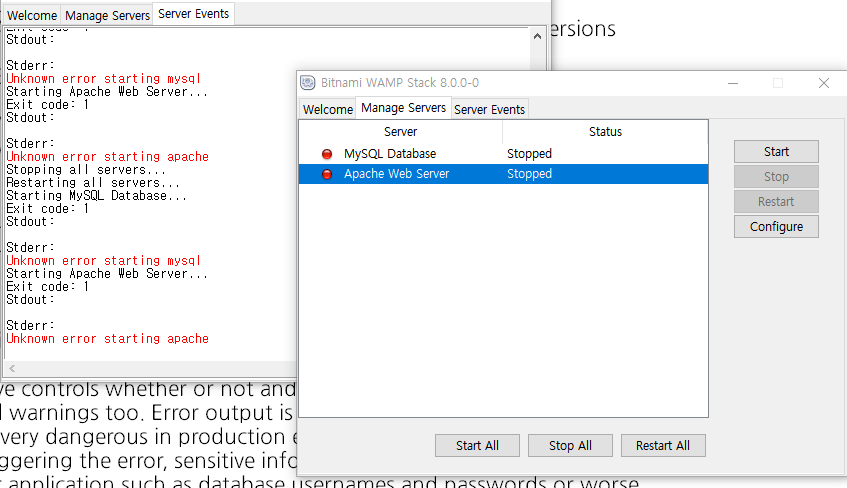The height and width of the screenshot is (488, 847).
Task: Open Manage Servers tab in the background log window
Action: (x=106, y=15)
